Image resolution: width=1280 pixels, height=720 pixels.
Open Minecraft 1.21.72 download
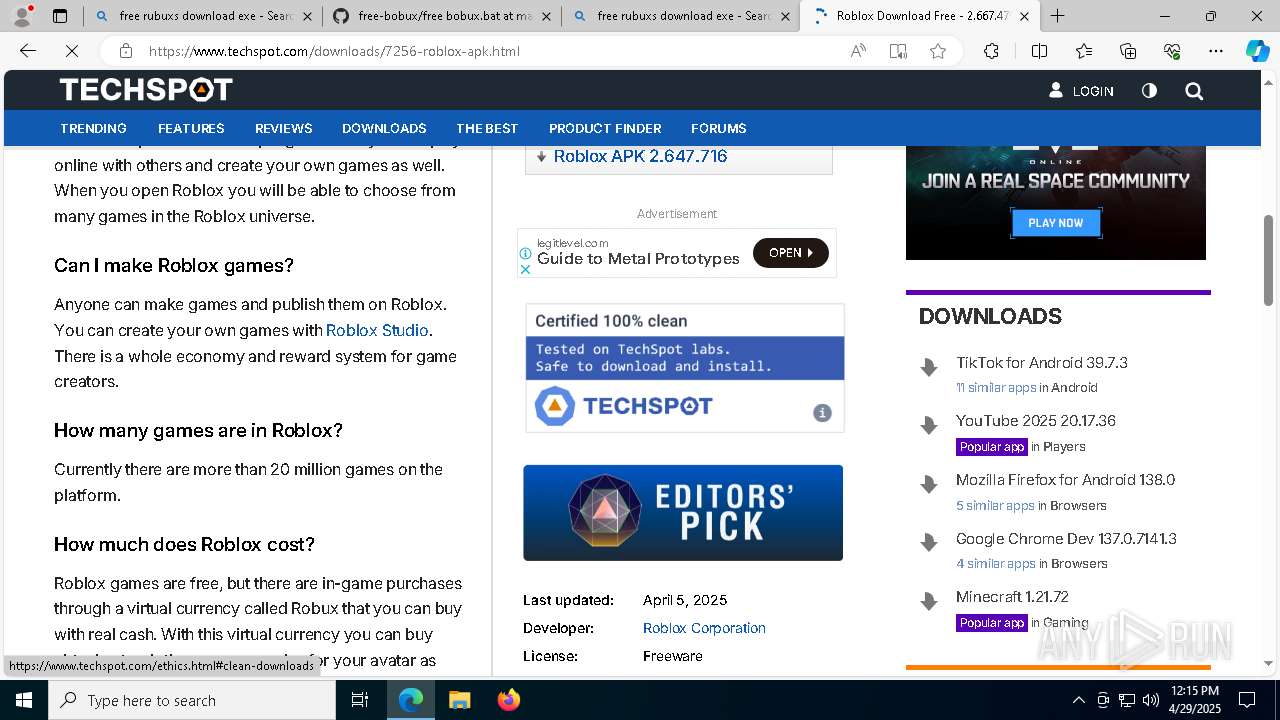point(1012,597)
